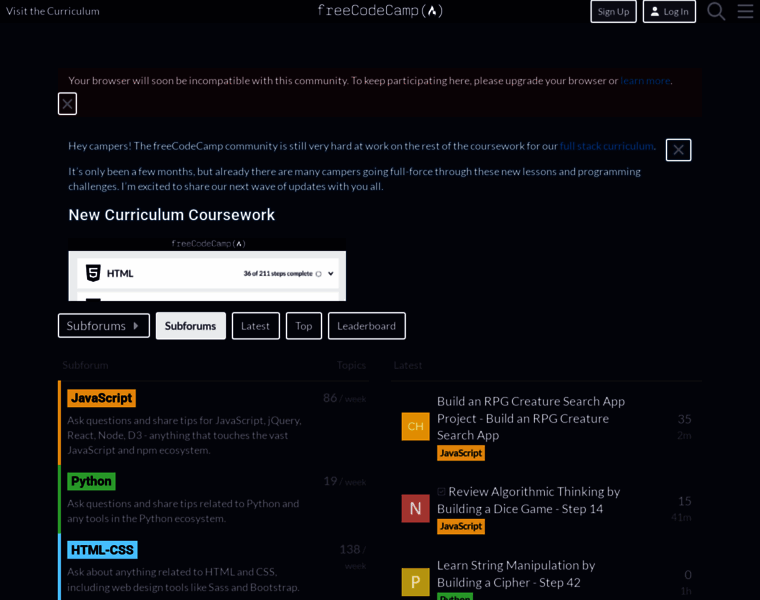
Task: Click the freeCodeCamp logo in header
Action: pos(380,11)
